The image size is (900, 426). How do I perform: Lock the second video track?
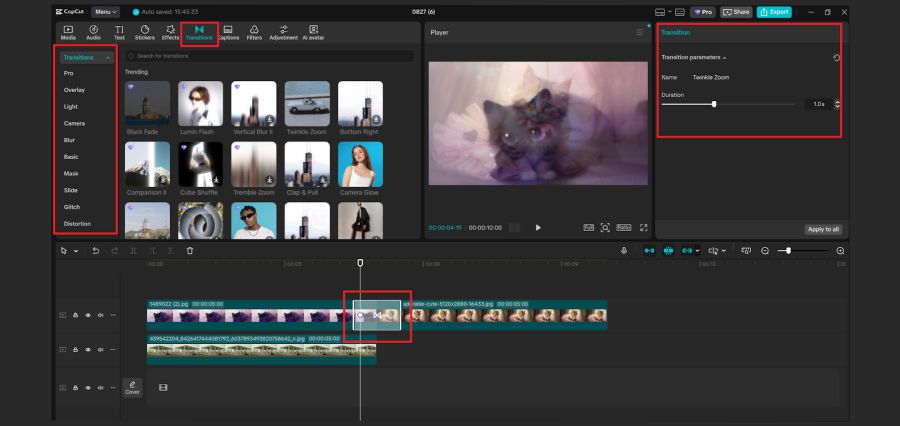(76, 350)
